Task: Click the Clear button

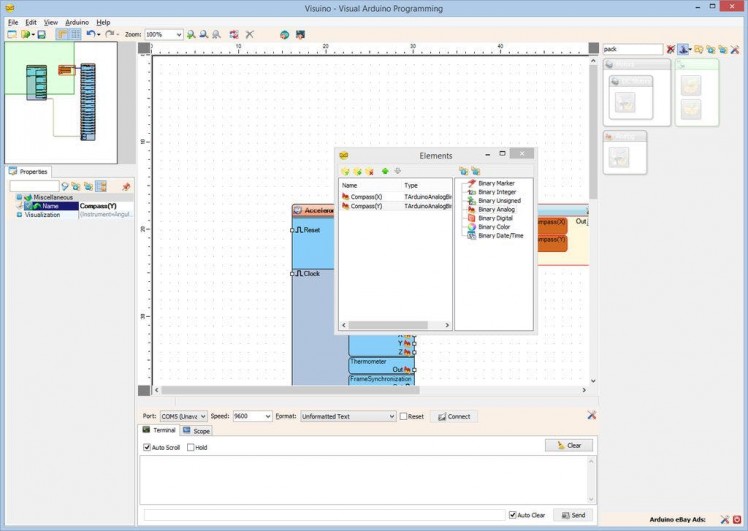Action: 569,445
